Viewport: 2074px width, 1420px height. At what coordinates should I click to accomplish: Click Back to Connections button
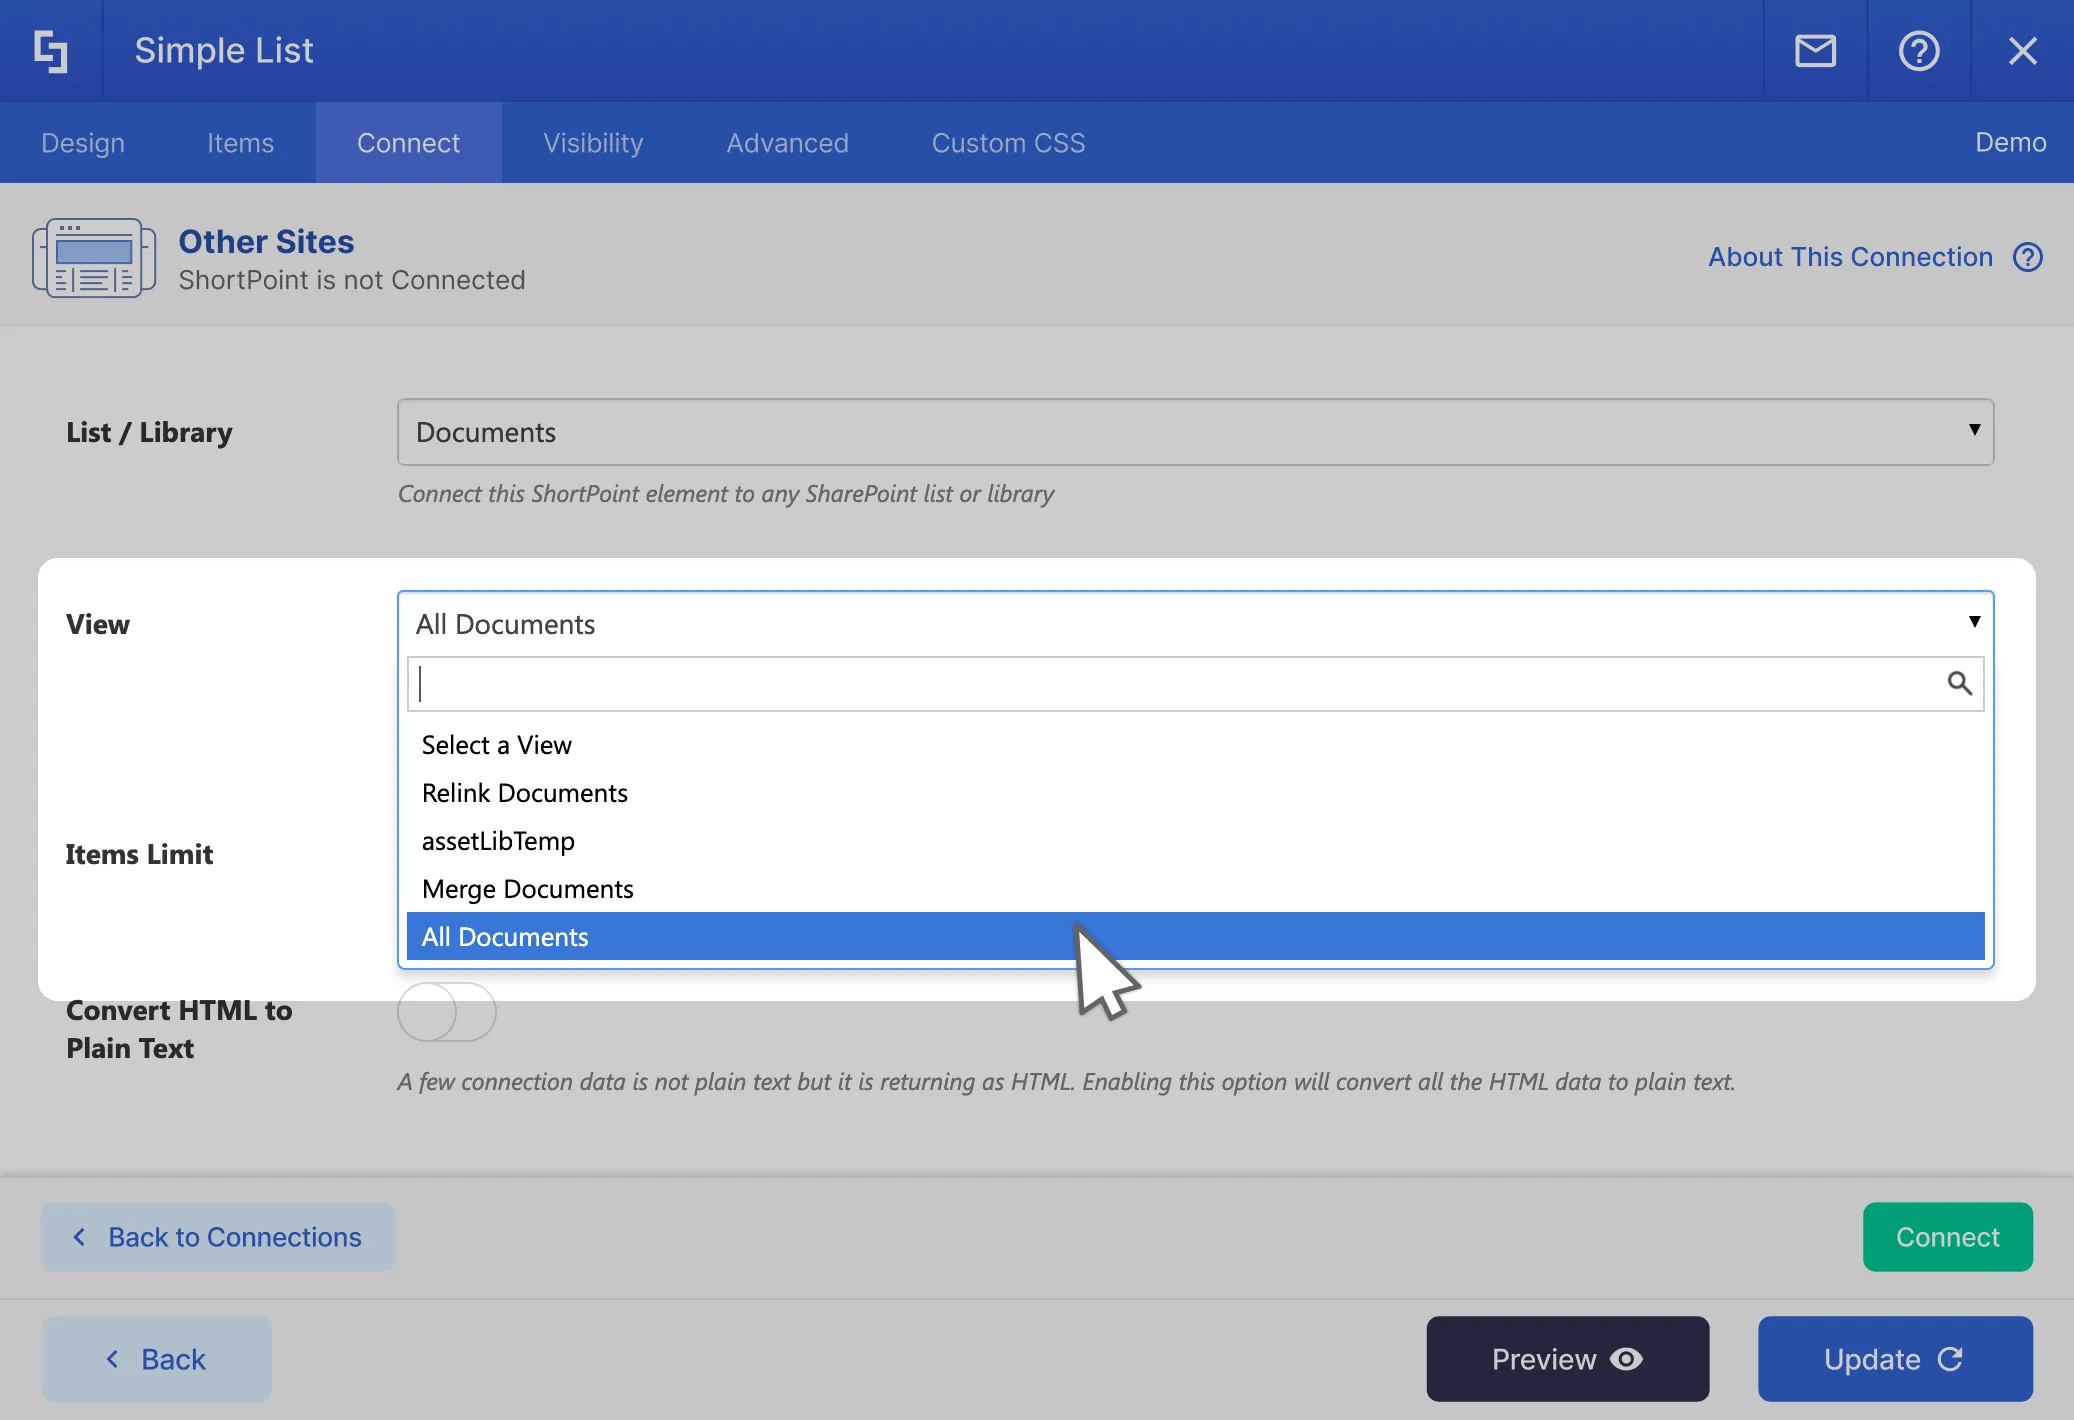coord(218,1237)
